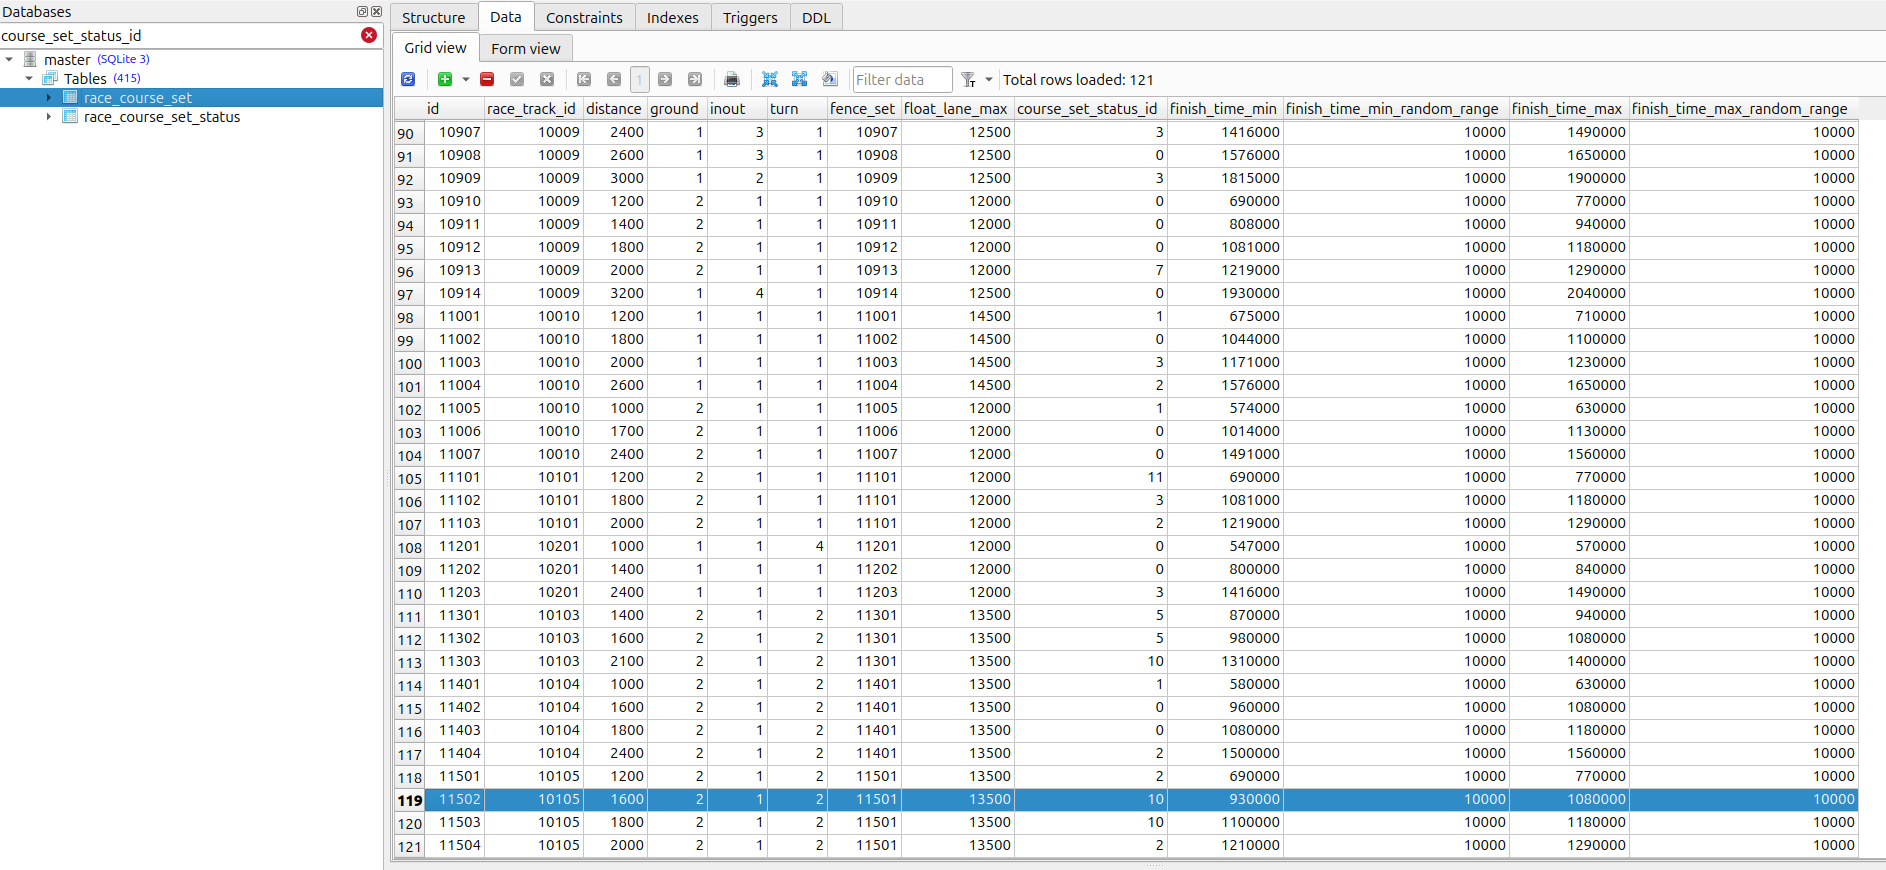Click the finish_time_max cell showing 2040000
Image resolution: width=1886 pixels, height=870 pixels.
1568,293
